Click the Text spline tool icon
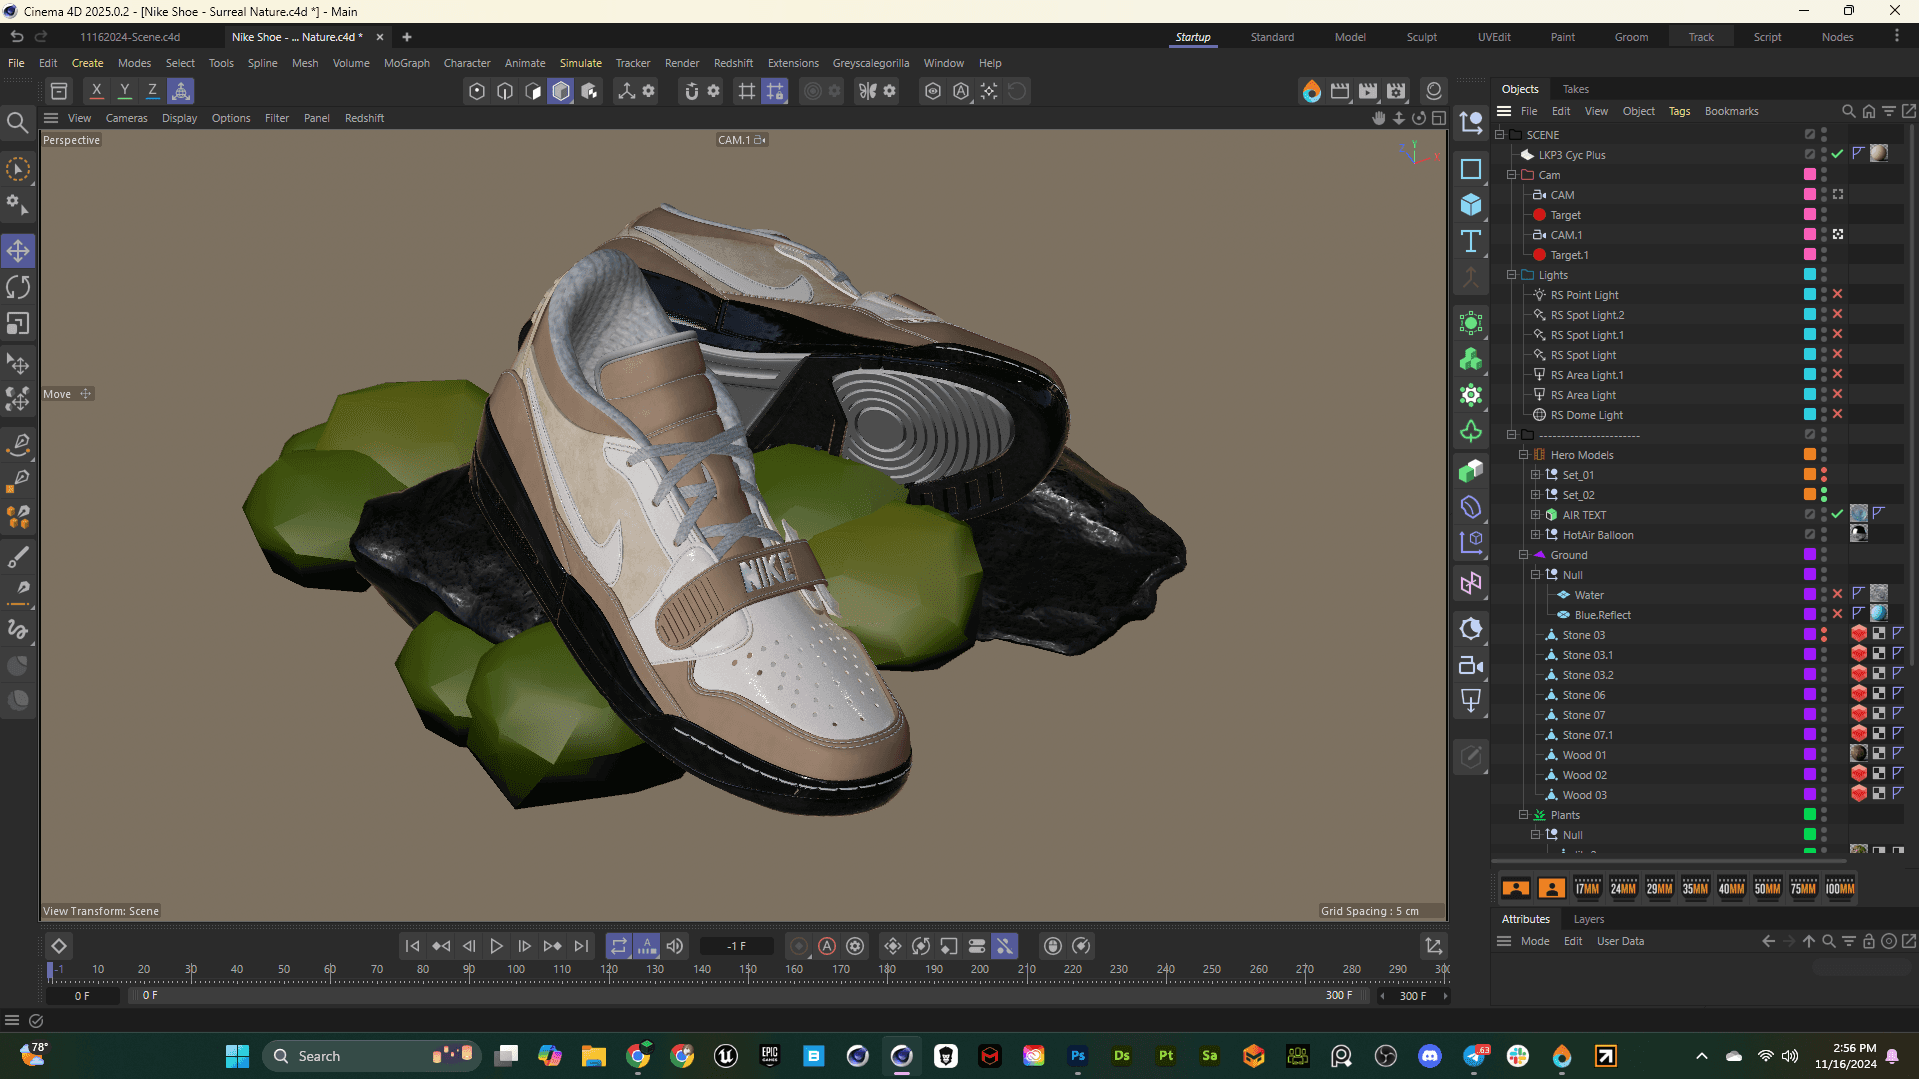This screenshot has height=1079, width=1919. [1471, 241]
